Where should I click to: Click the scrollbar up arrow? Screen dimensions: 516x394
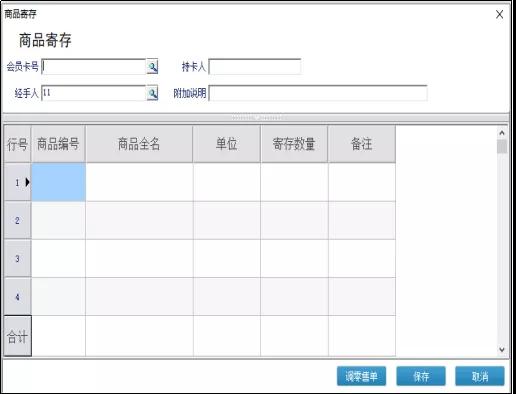pos(502,133)
